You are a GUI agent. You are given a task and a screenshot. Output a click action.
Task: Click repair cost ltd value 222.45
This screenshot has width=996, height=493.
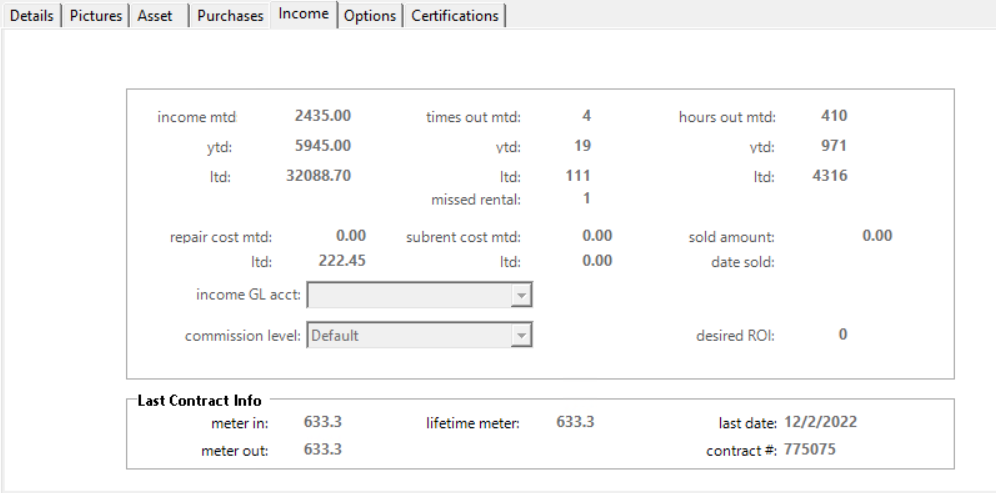tap(342, 260)
